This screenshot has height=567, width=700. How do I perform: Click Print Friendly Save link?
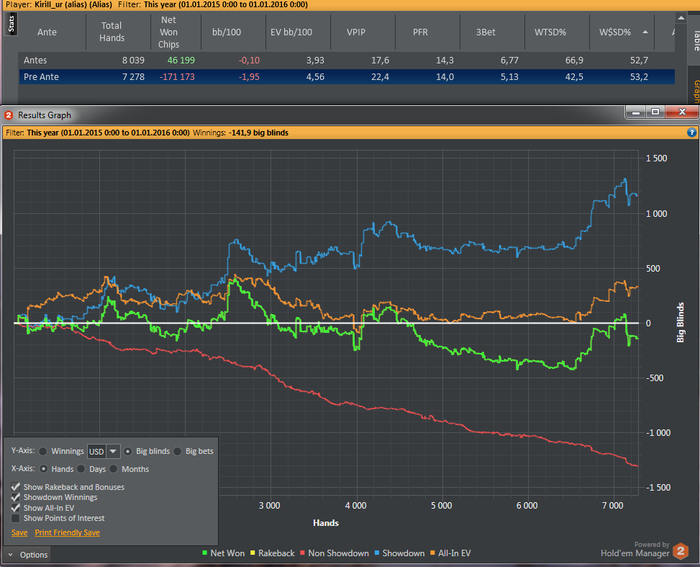coord(67,533)
